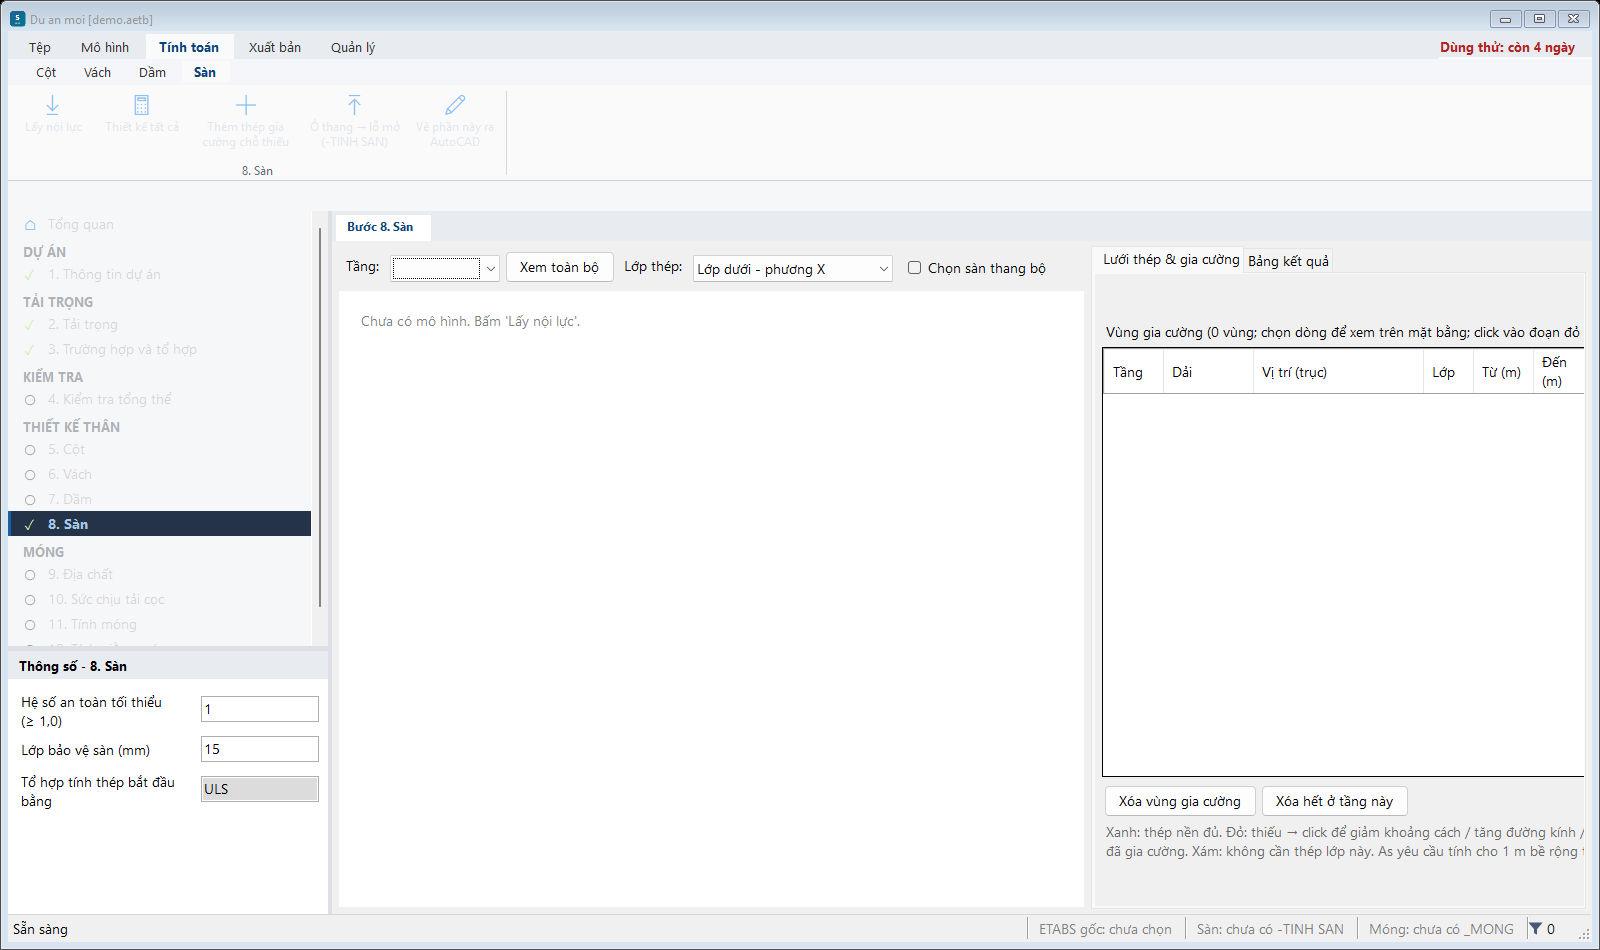Click the filter funnel icon in status bar
Screen dimensions: 1600x950
tap(1535, 929)
